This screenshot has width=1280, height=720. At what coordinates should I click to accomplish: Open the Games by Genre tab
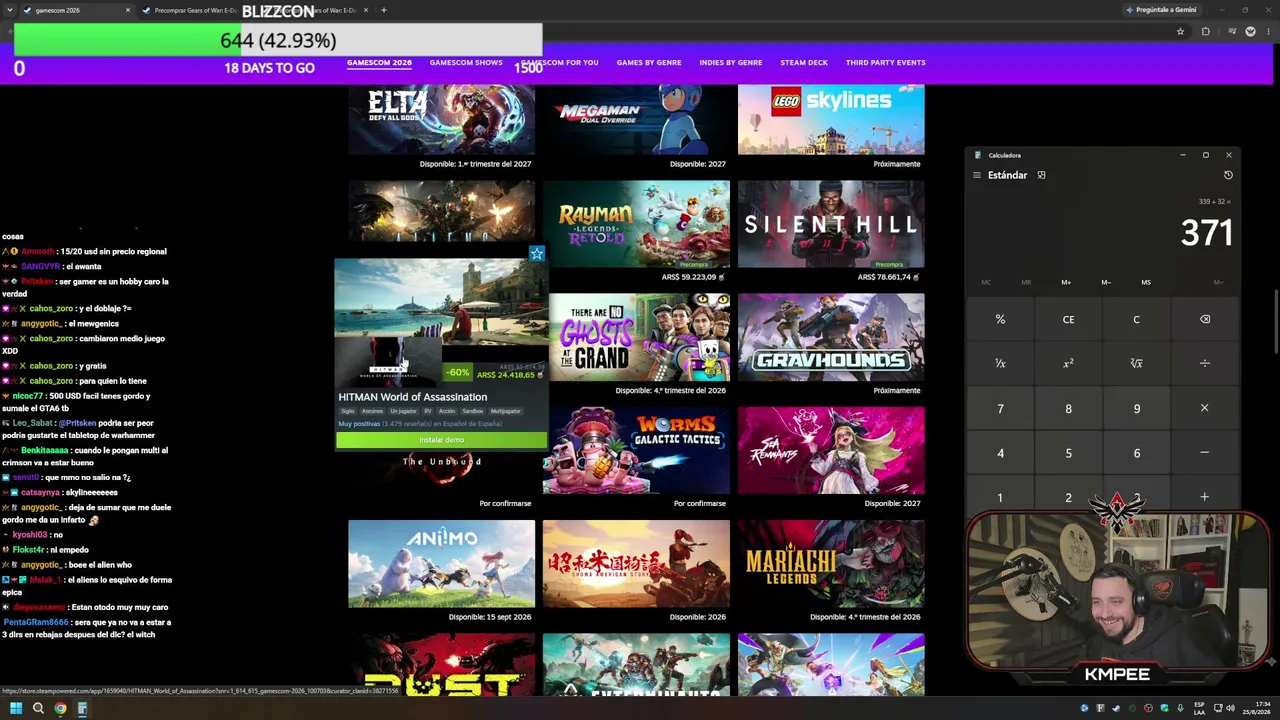649,62
